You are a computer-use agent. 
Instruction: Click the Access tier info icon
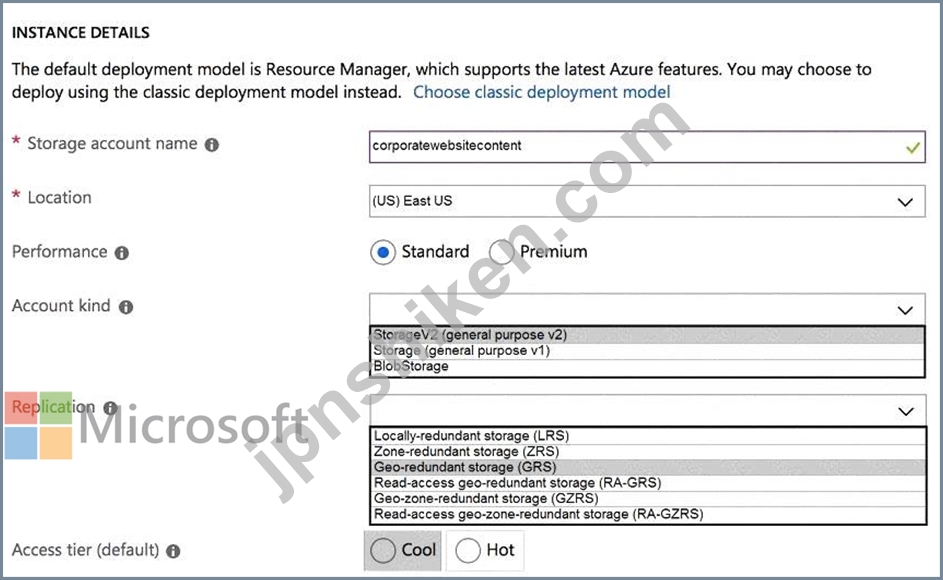(173, 551)
